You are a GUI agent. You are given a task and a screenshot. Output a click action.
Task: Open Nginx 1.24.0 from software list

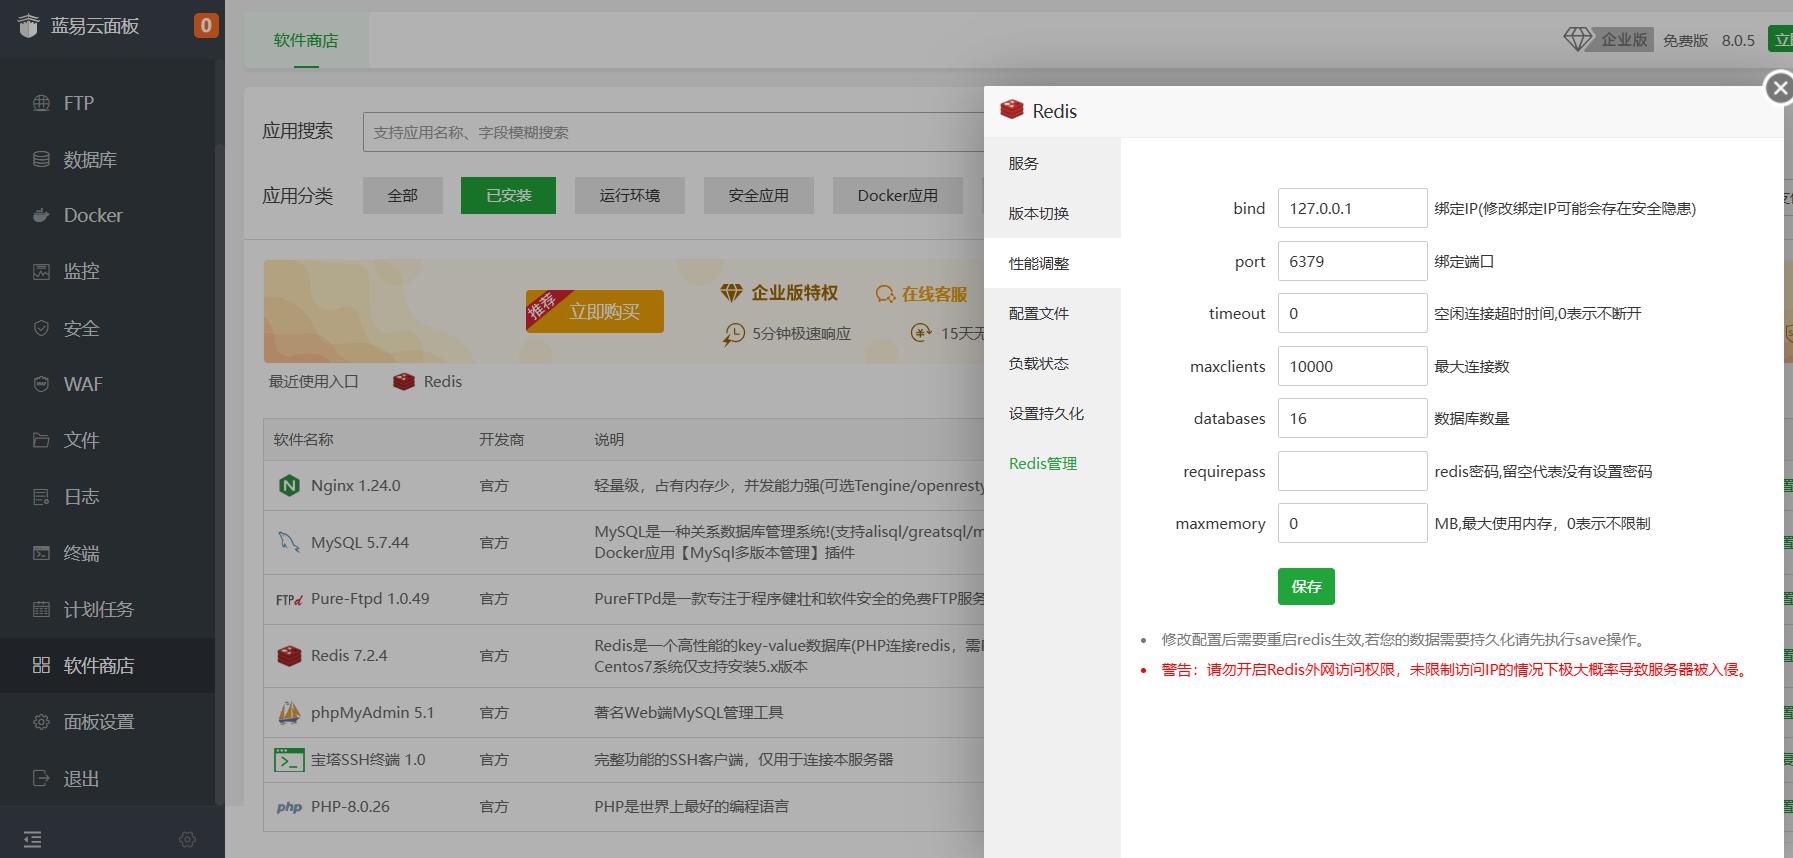click(356, 486)
